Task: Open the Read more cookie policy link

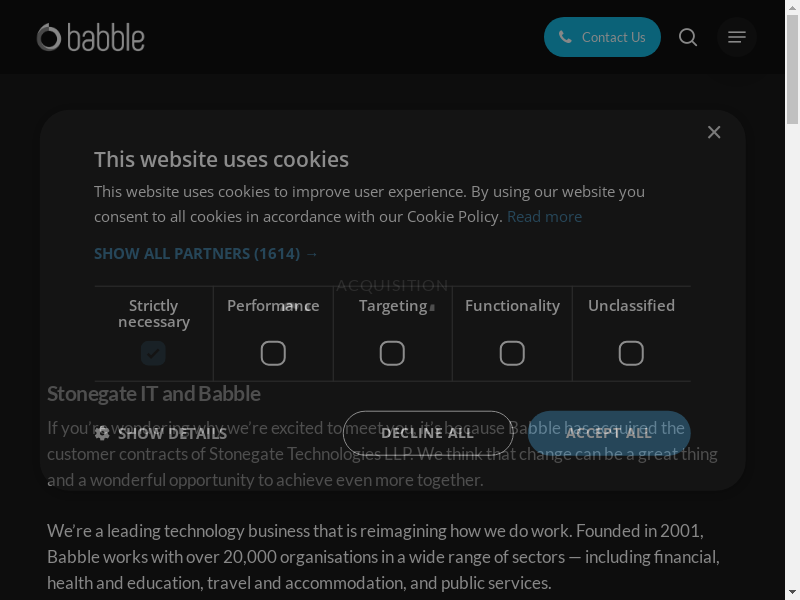Action: pos(544,216)
